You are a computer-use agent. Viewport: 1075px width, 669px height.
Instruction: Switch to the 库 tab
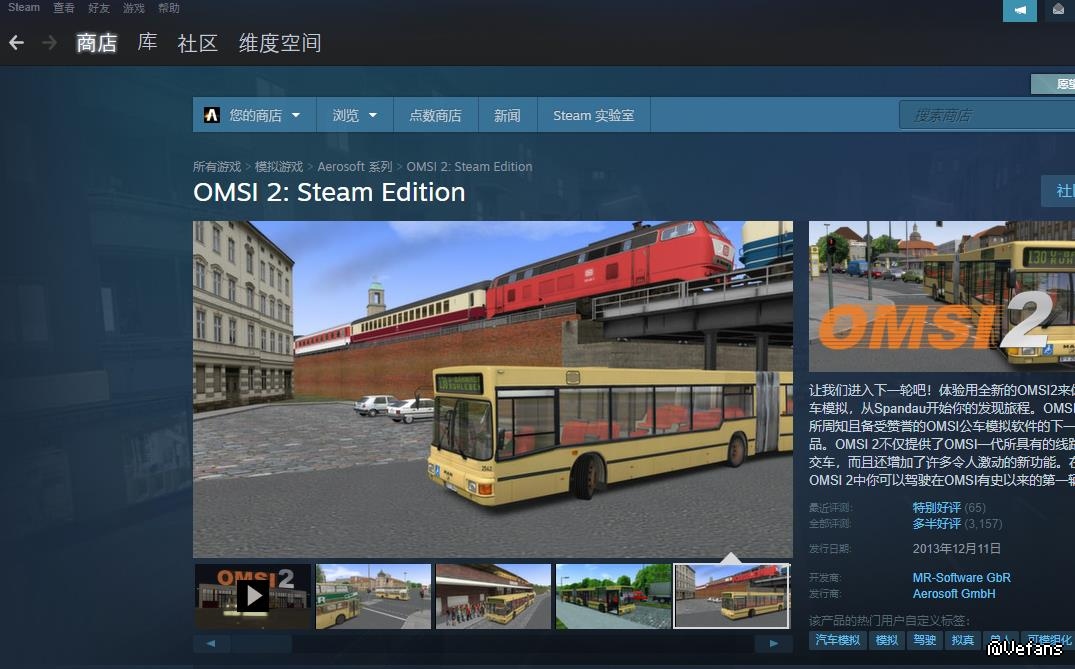(x=147, y=42)
